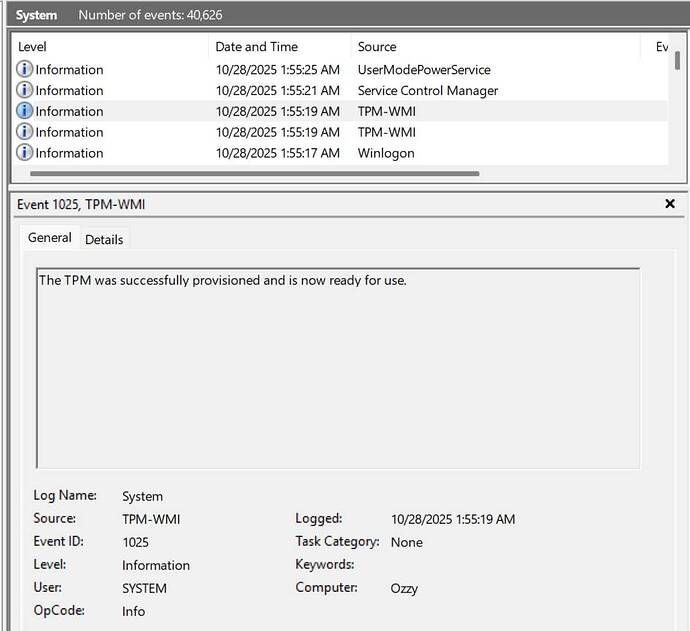Click the Computer name Ozzy
The image size is (690, 631).
404,588
